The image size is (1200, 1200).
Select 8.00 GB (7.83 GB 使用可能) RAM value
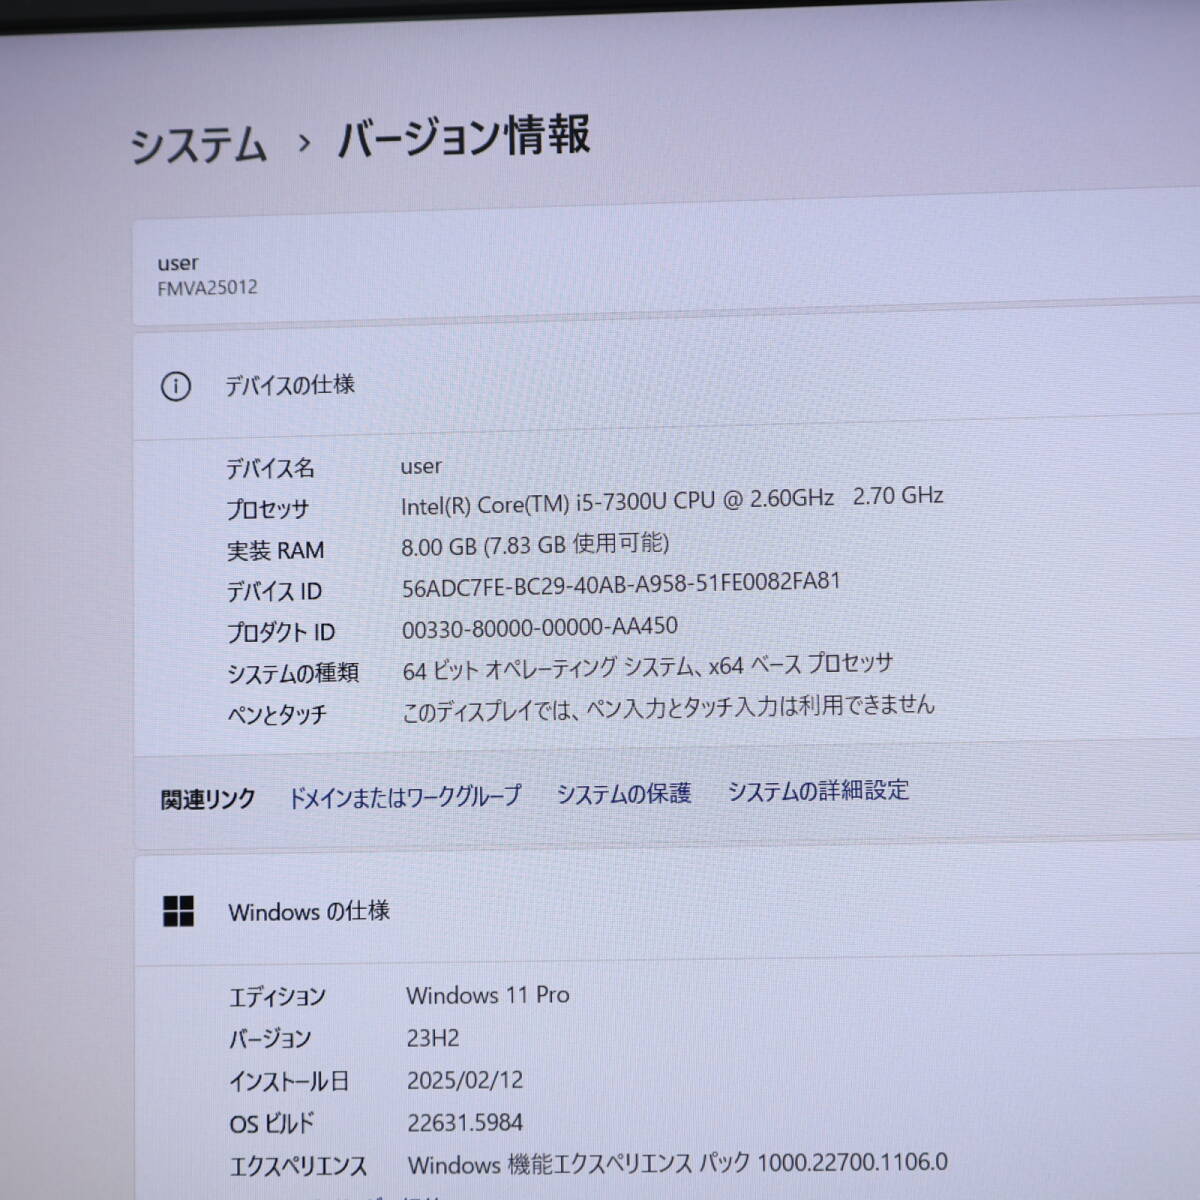pyautogui.click(x=535, y=545)
